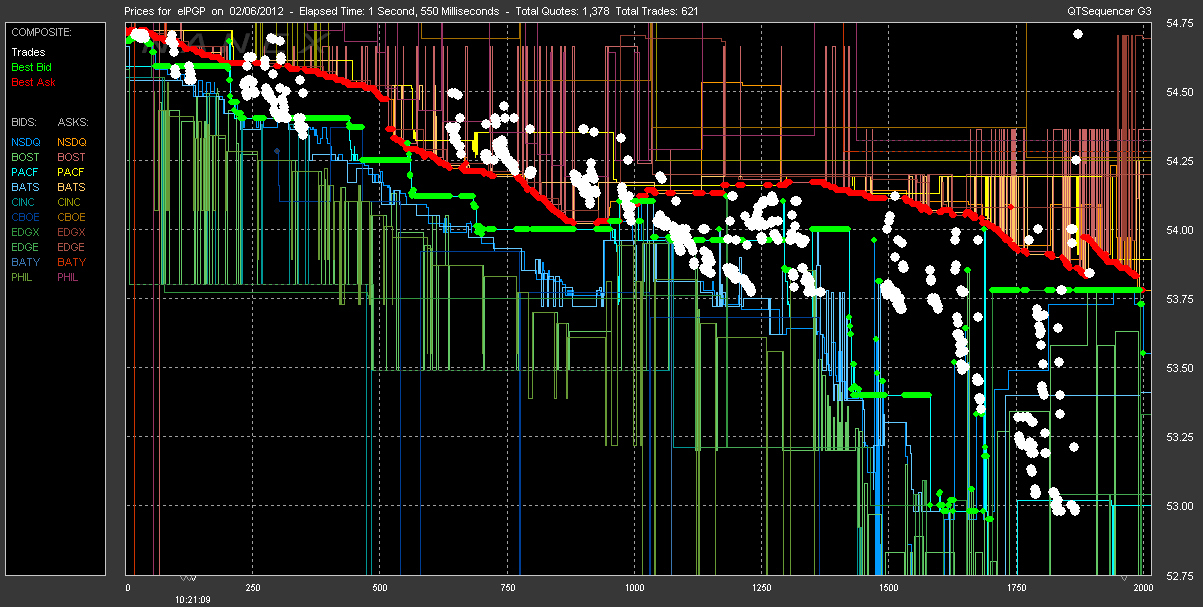Click the chart title starting 'Prices for eIPGP'
This screenshot has height=607, width=1203.
point(412,10)
